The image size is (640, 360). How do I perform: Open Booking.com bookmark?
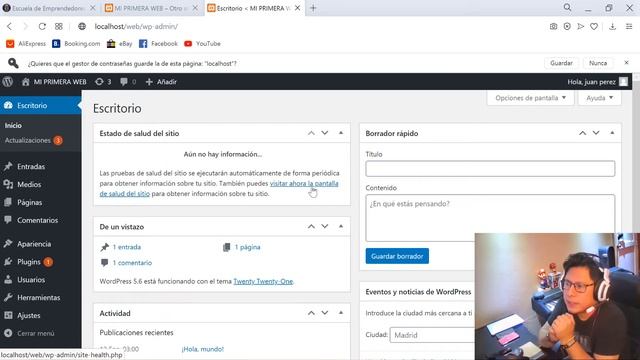(76, 44)
